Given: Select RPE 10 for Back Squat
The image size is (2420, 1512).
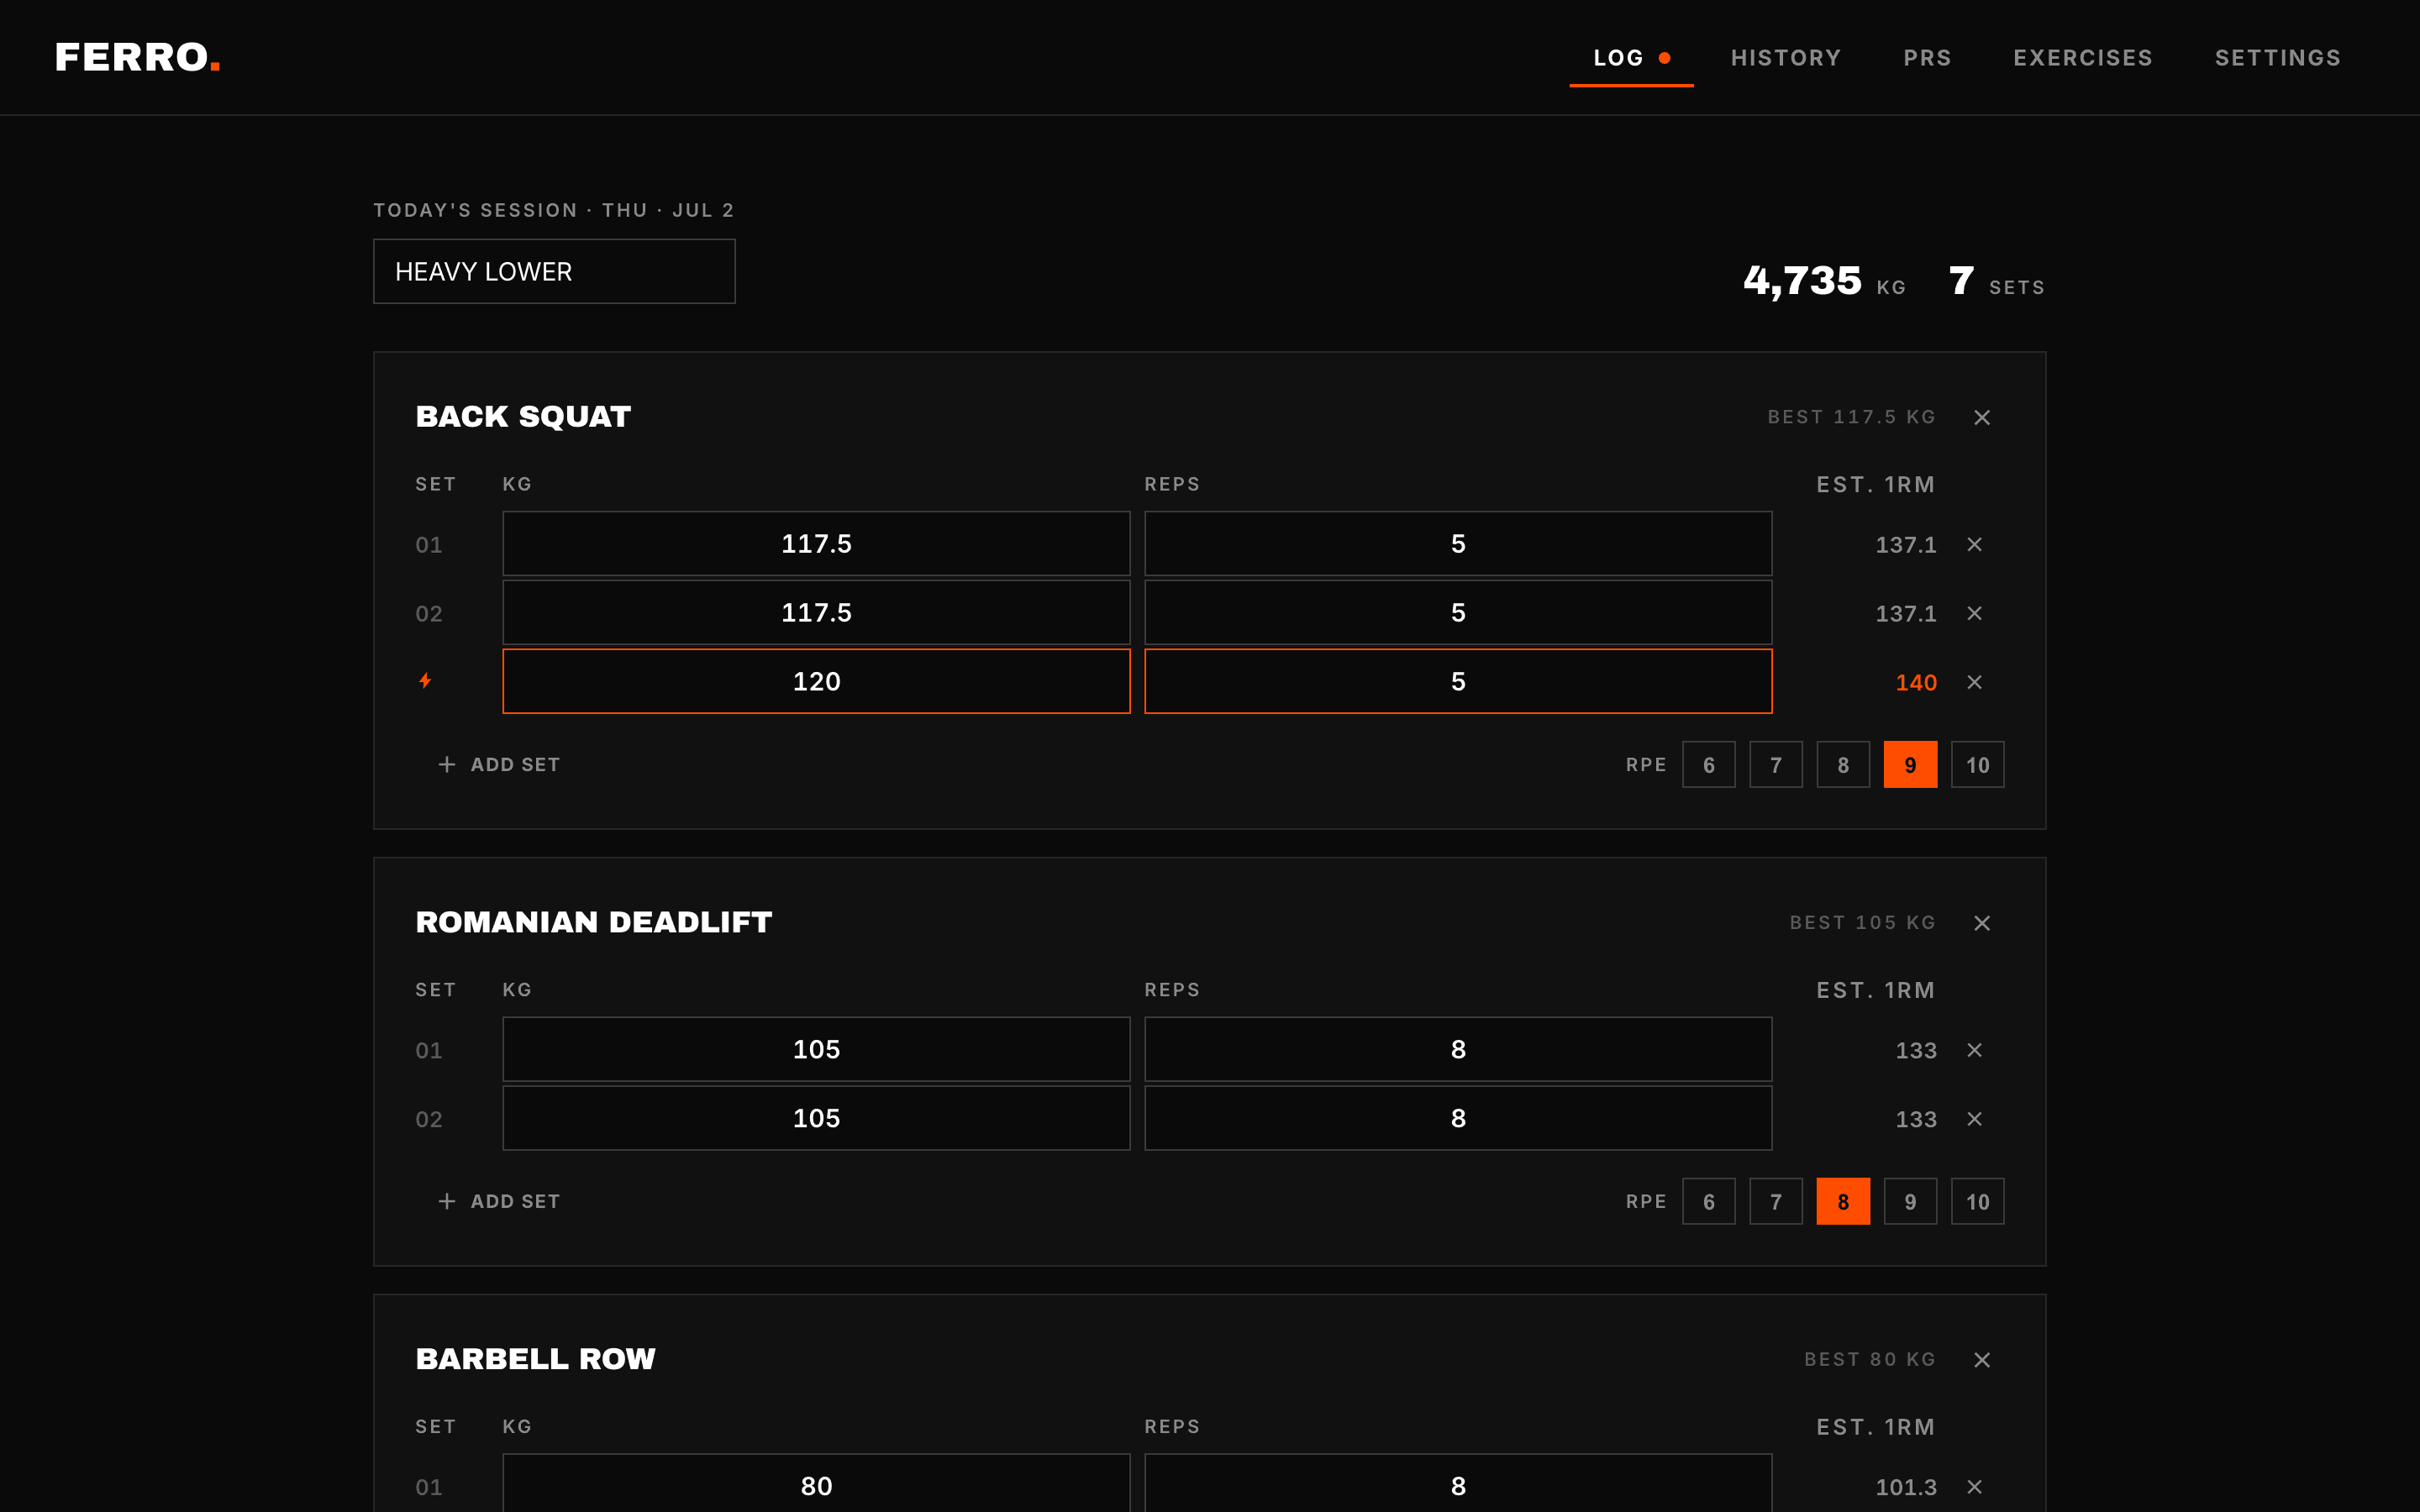Looking at the screenshot, I should 1977,765.
